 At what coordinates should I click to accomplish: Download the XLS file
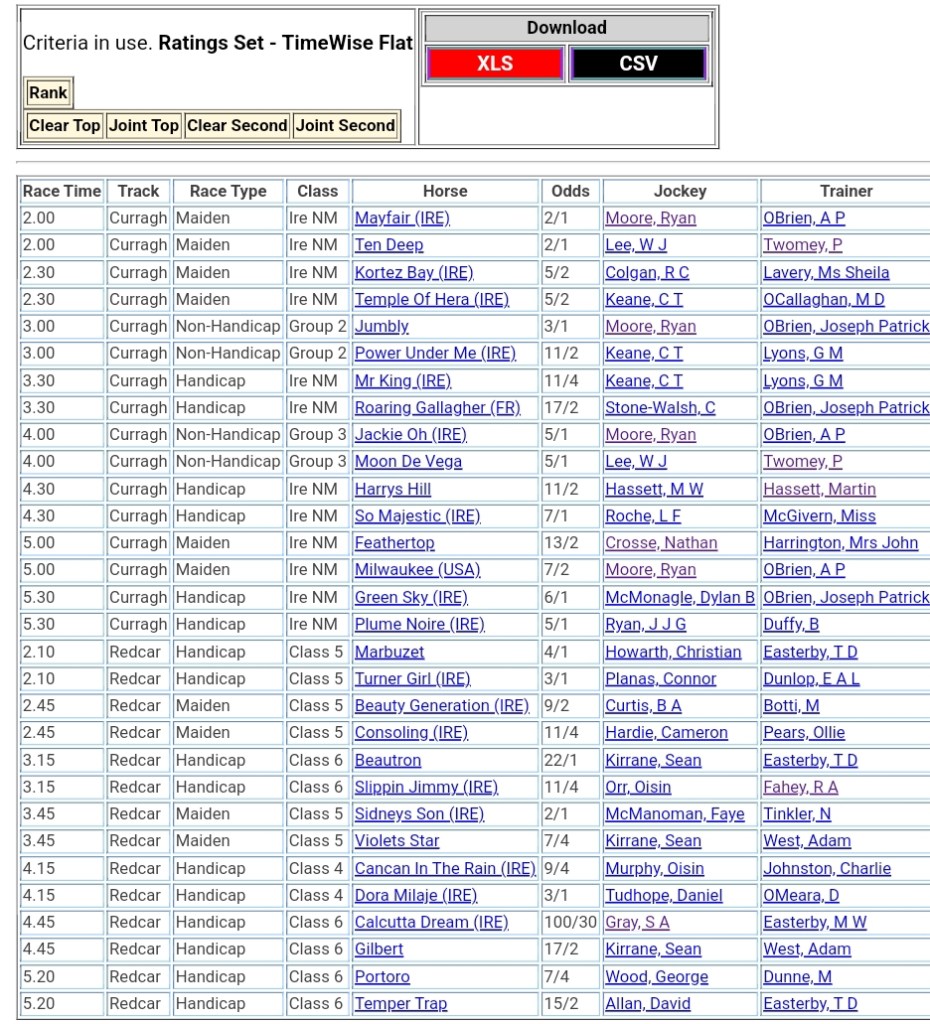coord(494,64)
